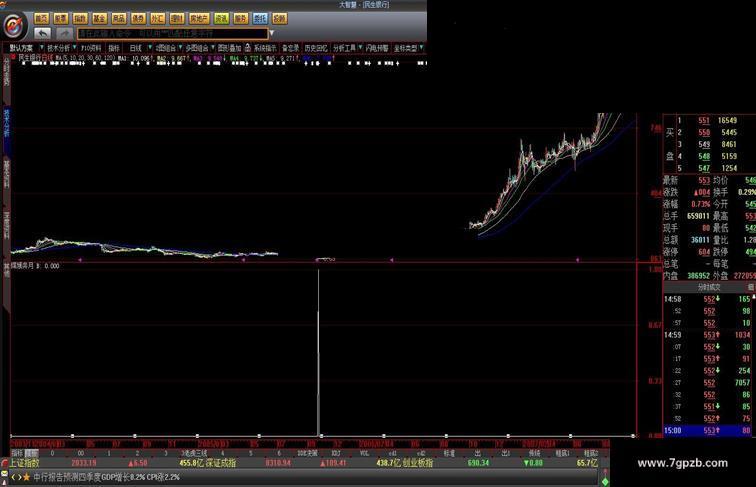Open the 房地产 real estate button
This screenshot has height=487, width=756.
(199, 18)
